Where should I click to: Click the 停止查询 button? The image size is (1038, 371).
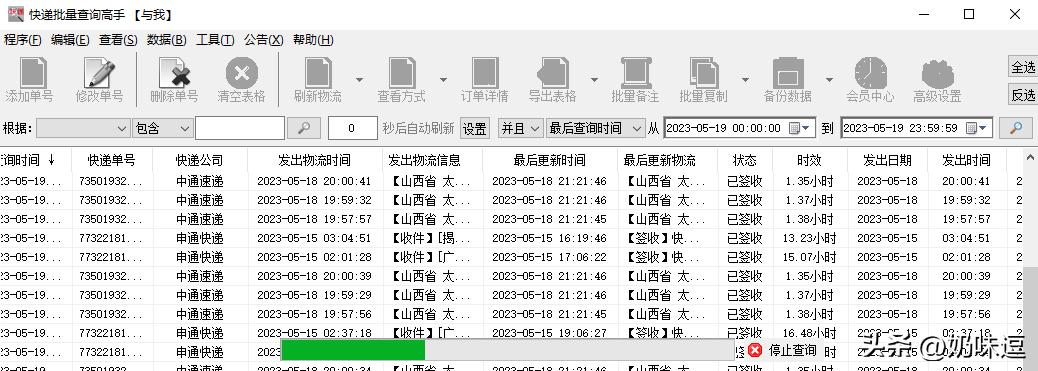pos(792,350)
